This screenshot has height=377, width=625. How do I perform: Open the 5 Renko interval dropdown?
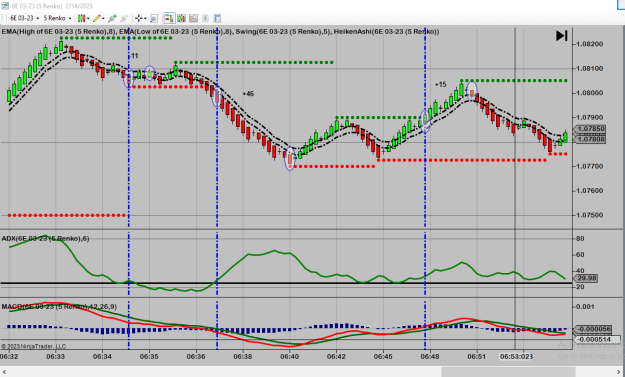click(57, 18)
